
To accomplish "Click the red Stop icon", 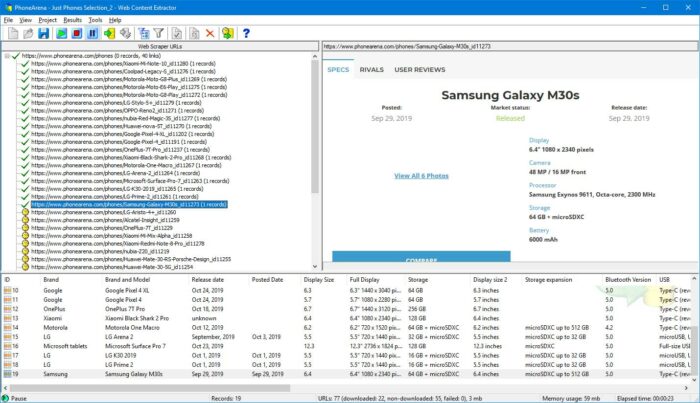I will click(x=76, y=33).
